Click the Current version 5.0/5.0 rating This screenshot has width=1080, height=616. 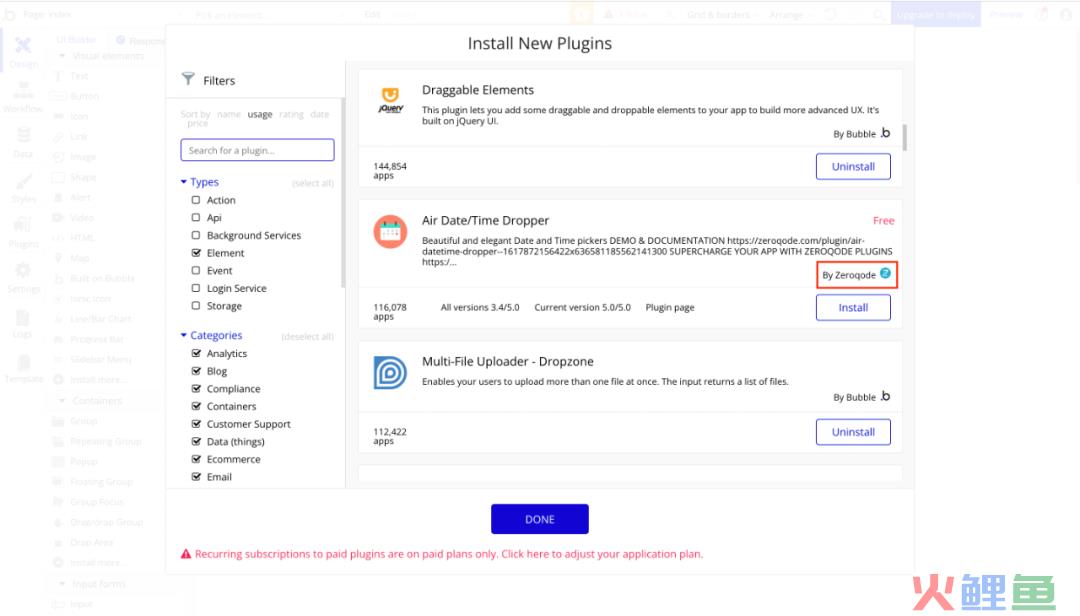(582, 307)
